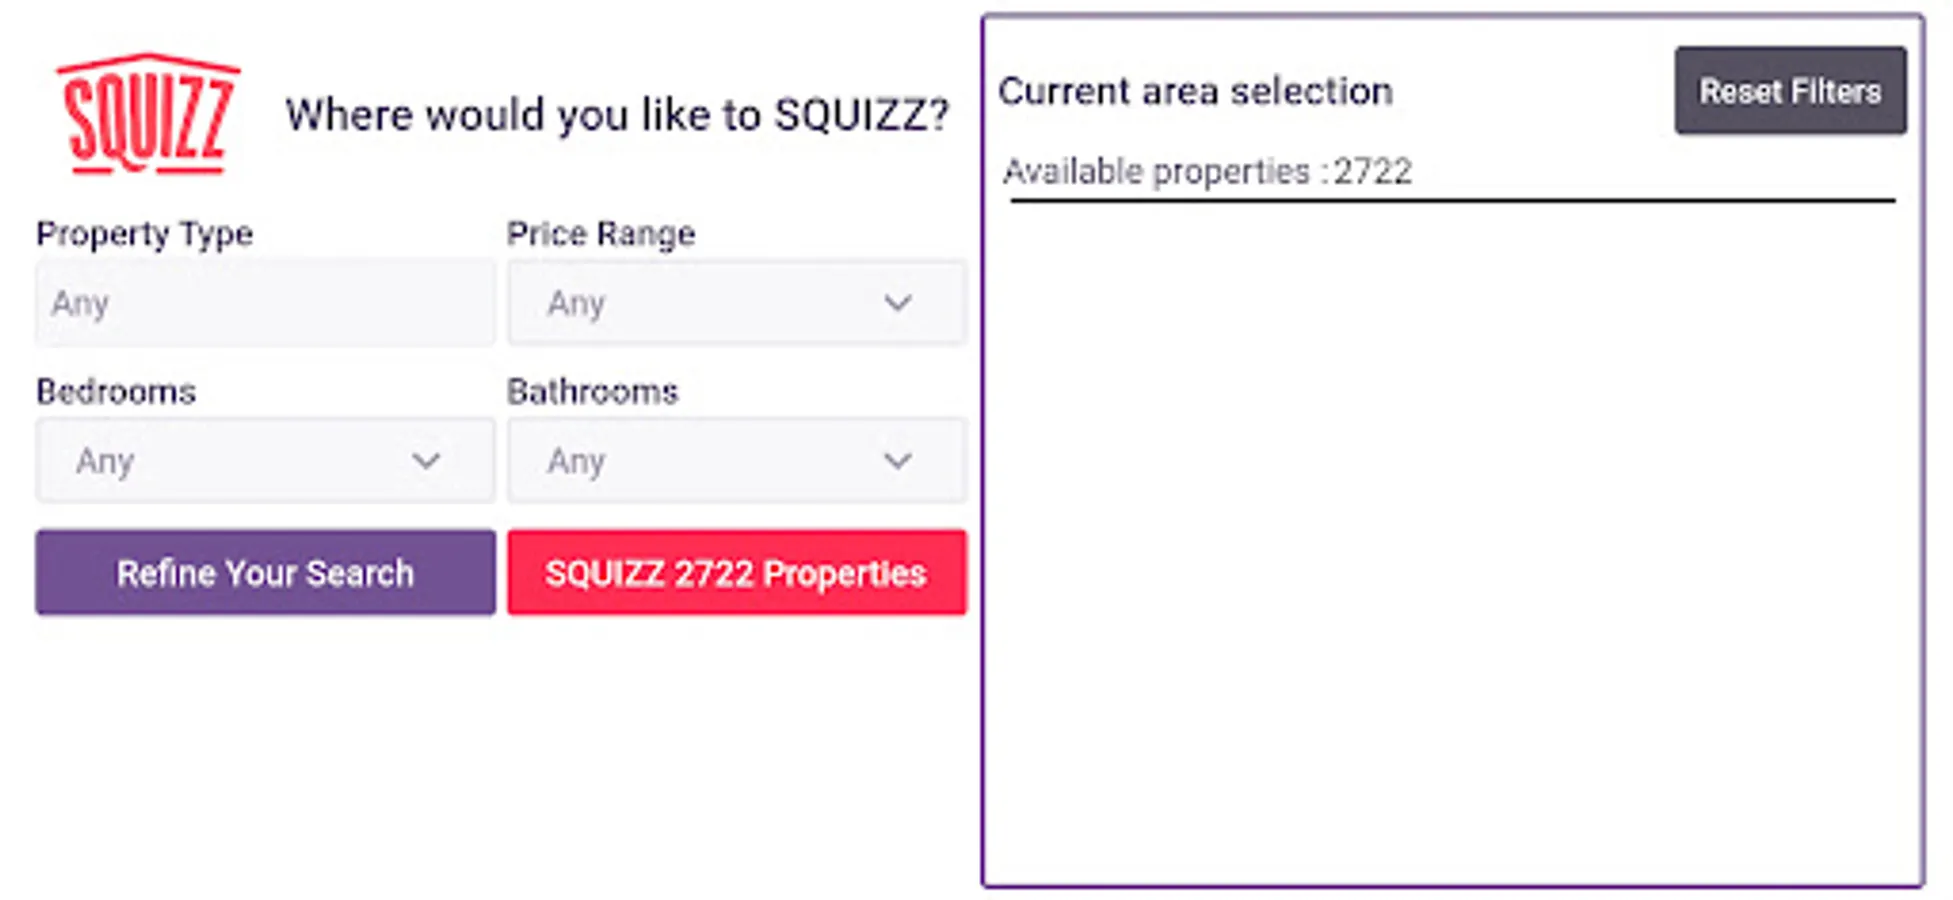Click the empty area selection list

[1452, 540]
